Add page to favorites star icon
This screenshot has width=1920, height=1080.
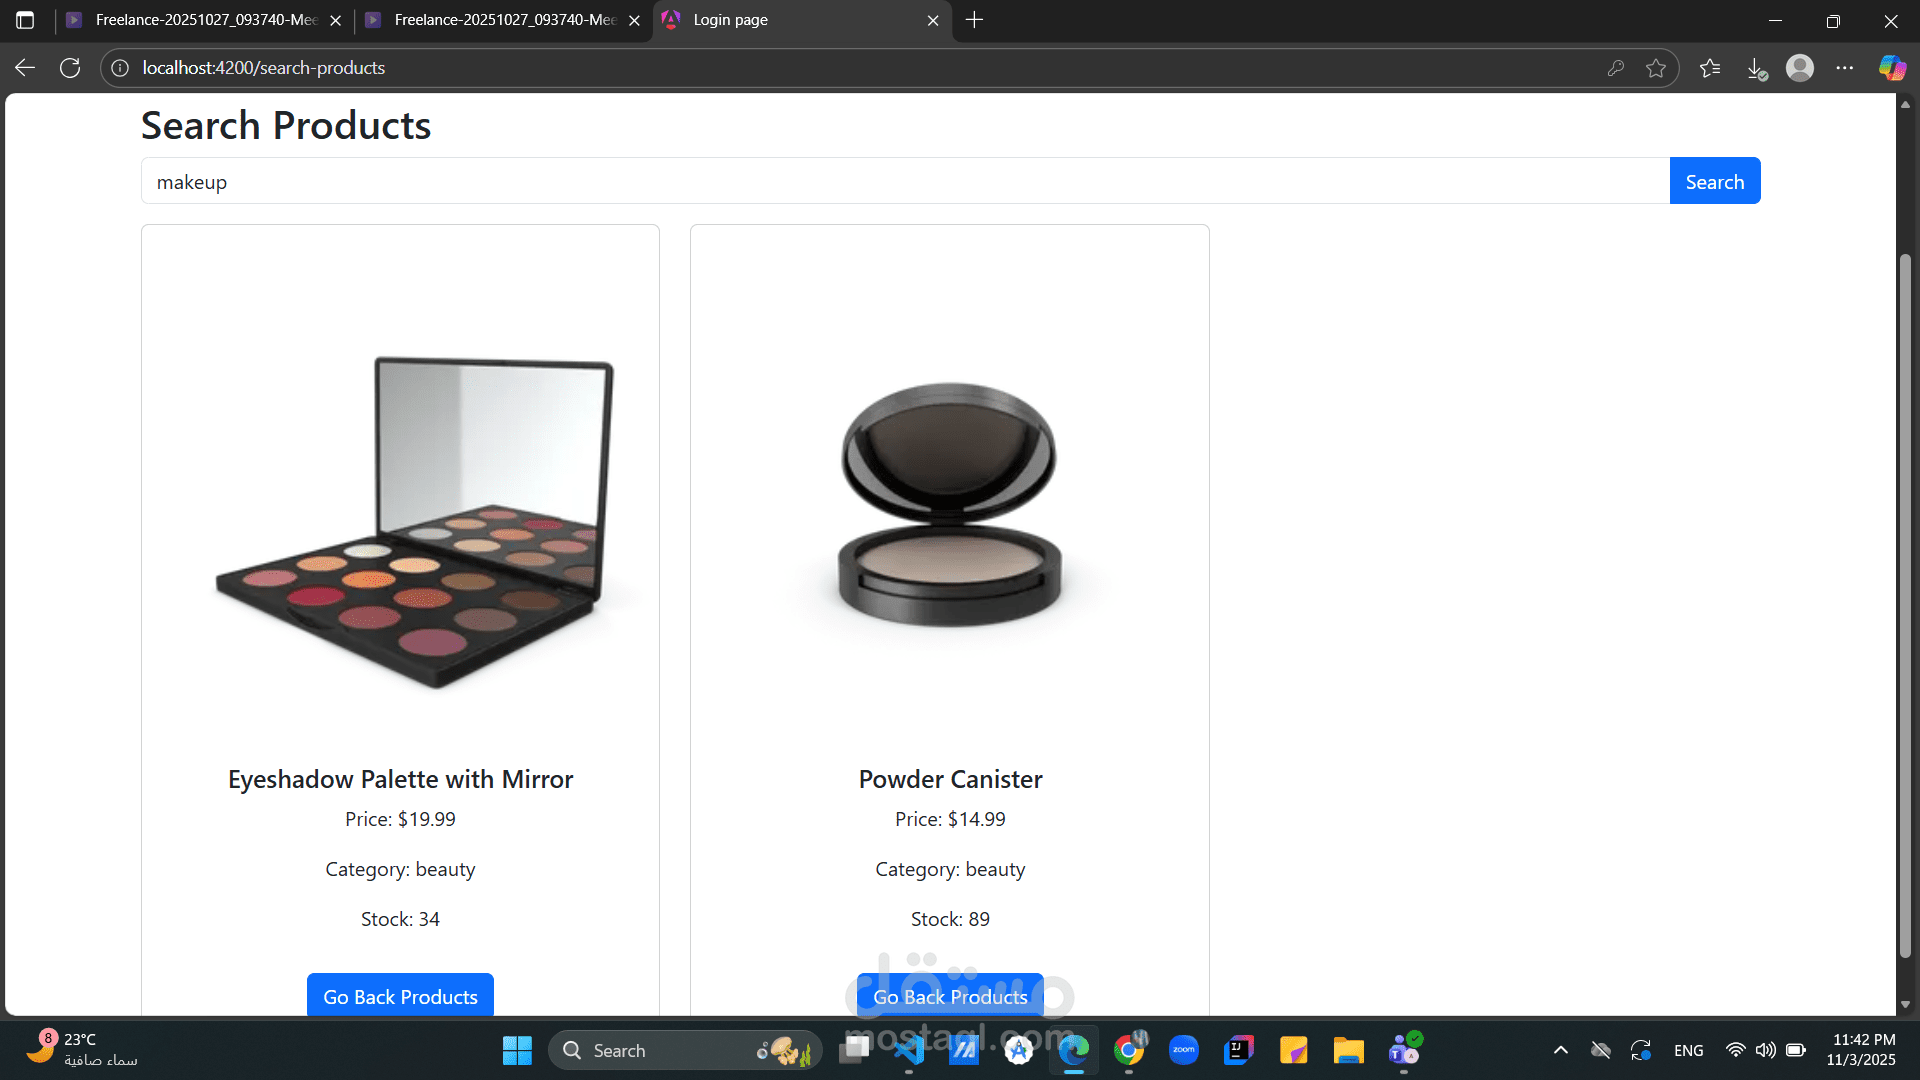tap(1656, 68)
